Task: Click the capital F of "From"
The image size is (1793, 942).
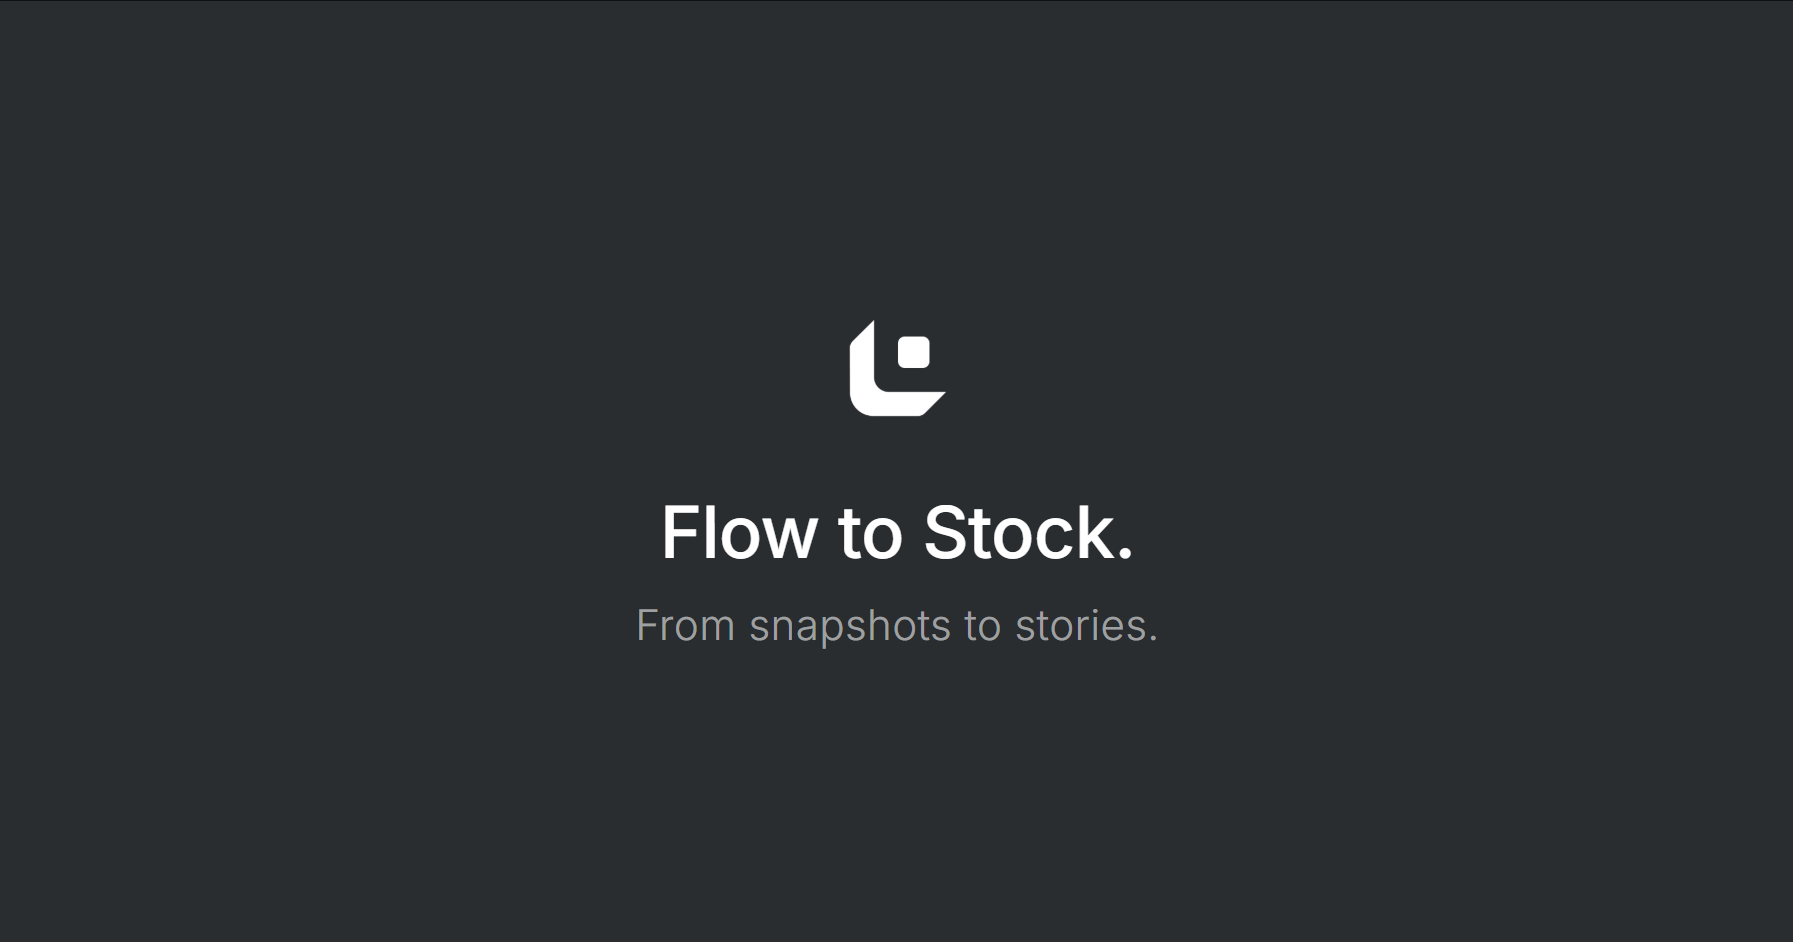Action: [647, 626]
